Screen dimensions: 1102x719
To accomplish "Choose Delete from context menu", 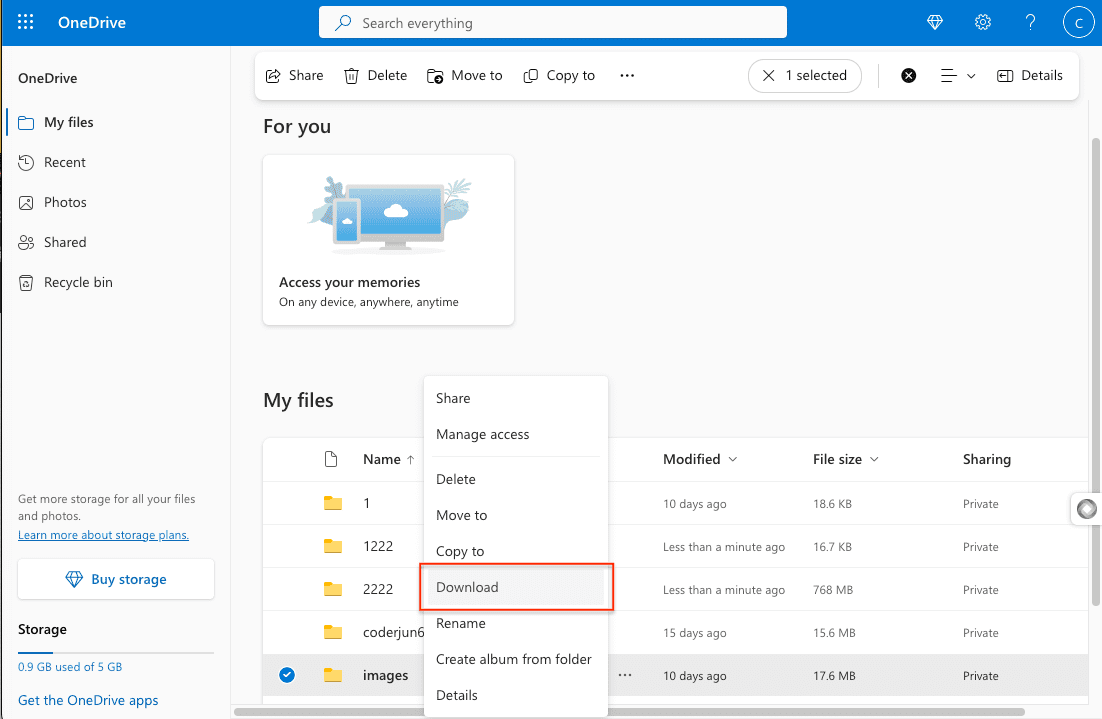I will 516,479.
